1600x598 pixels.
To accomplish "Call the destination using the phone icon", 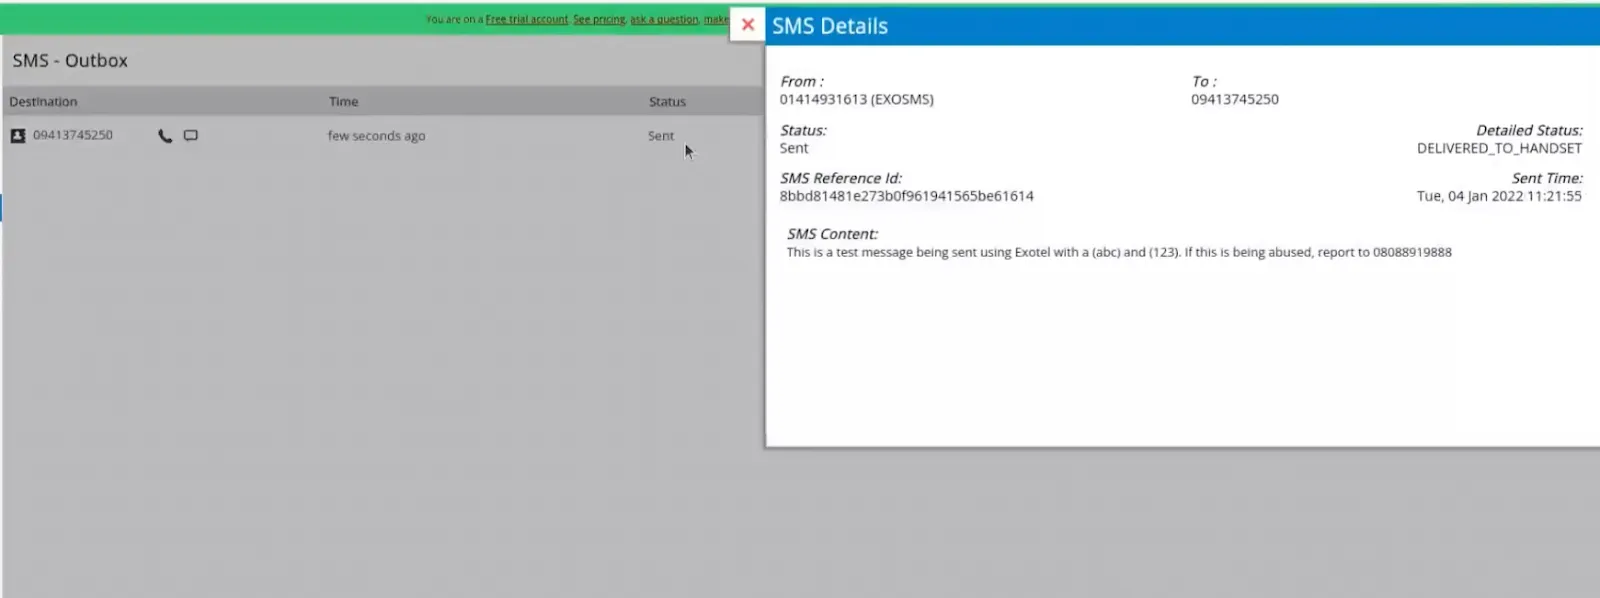I will tap(165, 136).
